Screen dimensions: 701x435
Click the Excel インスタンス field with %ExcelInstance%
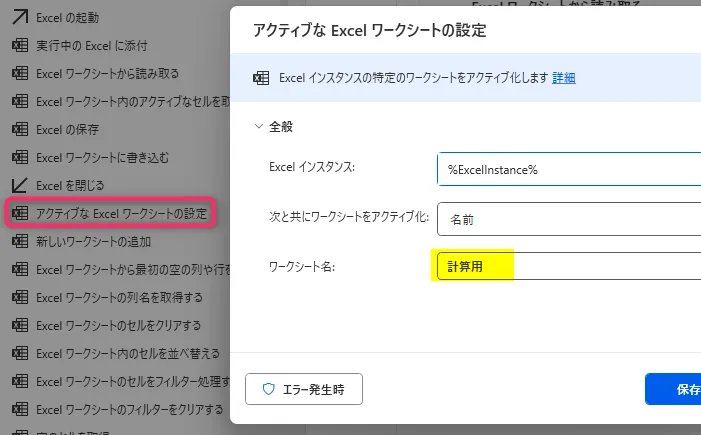coord(568,169)
